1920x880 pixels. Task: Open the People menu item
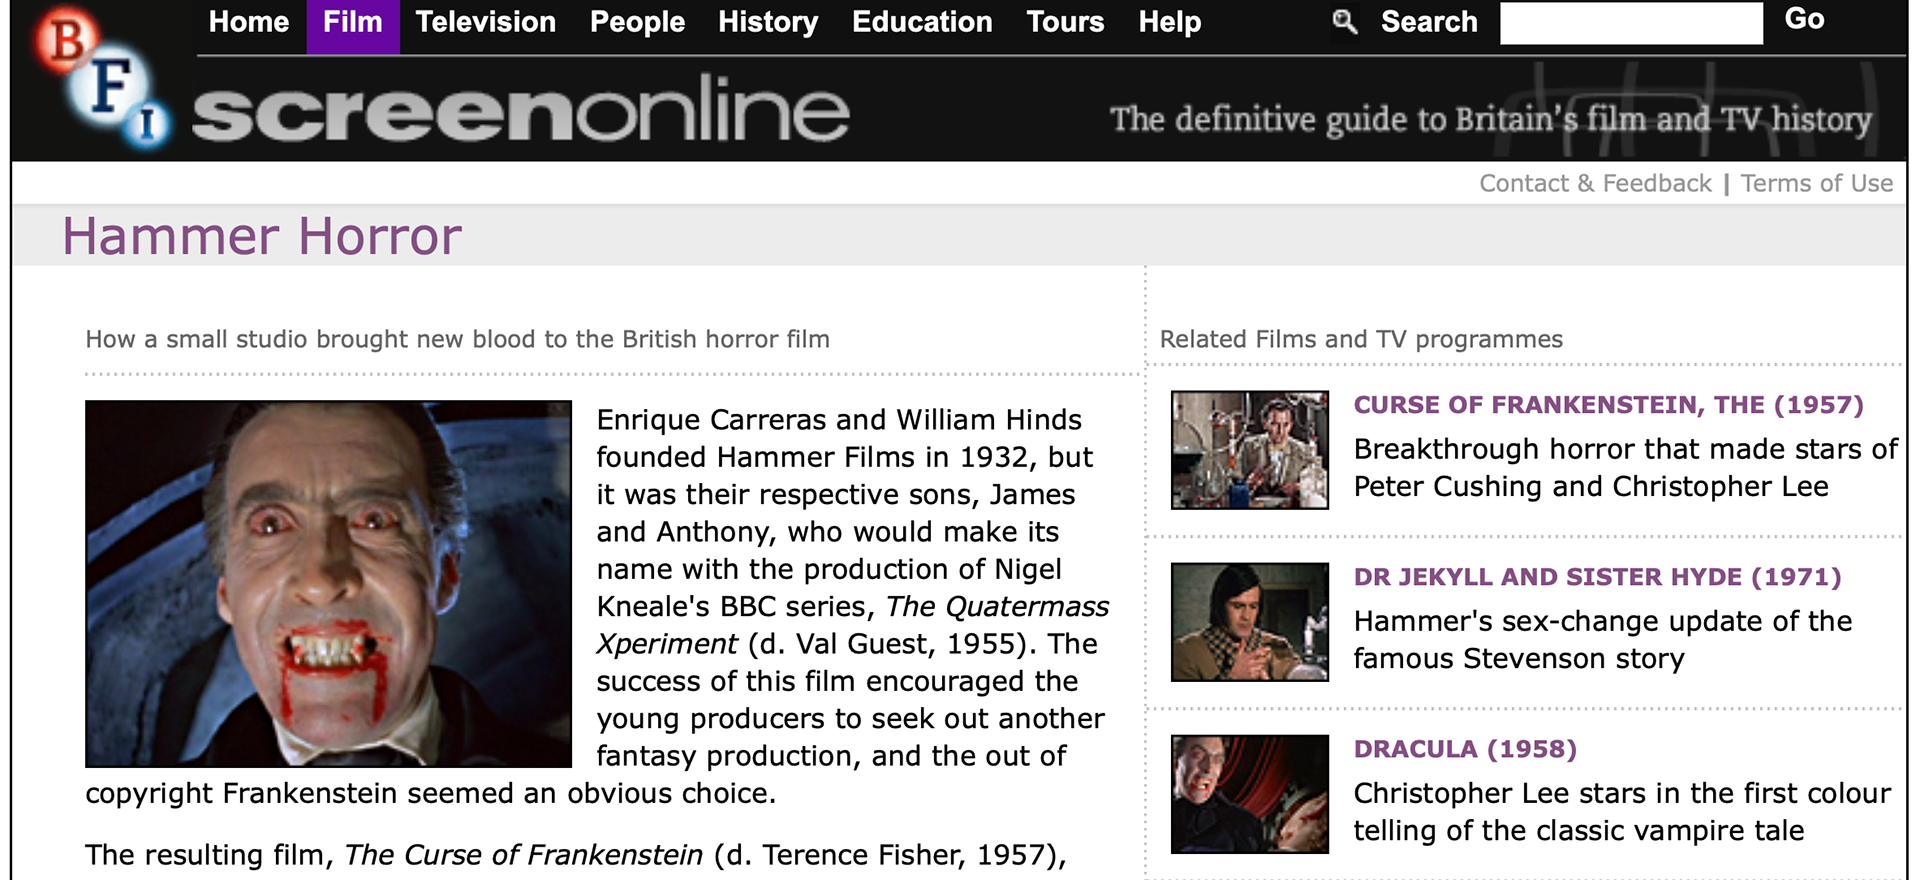point(637,22)
